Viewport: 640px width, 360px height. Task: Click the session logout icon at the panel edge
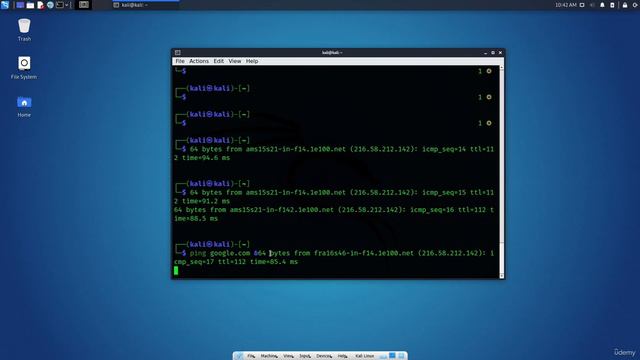tap(636, 5)
